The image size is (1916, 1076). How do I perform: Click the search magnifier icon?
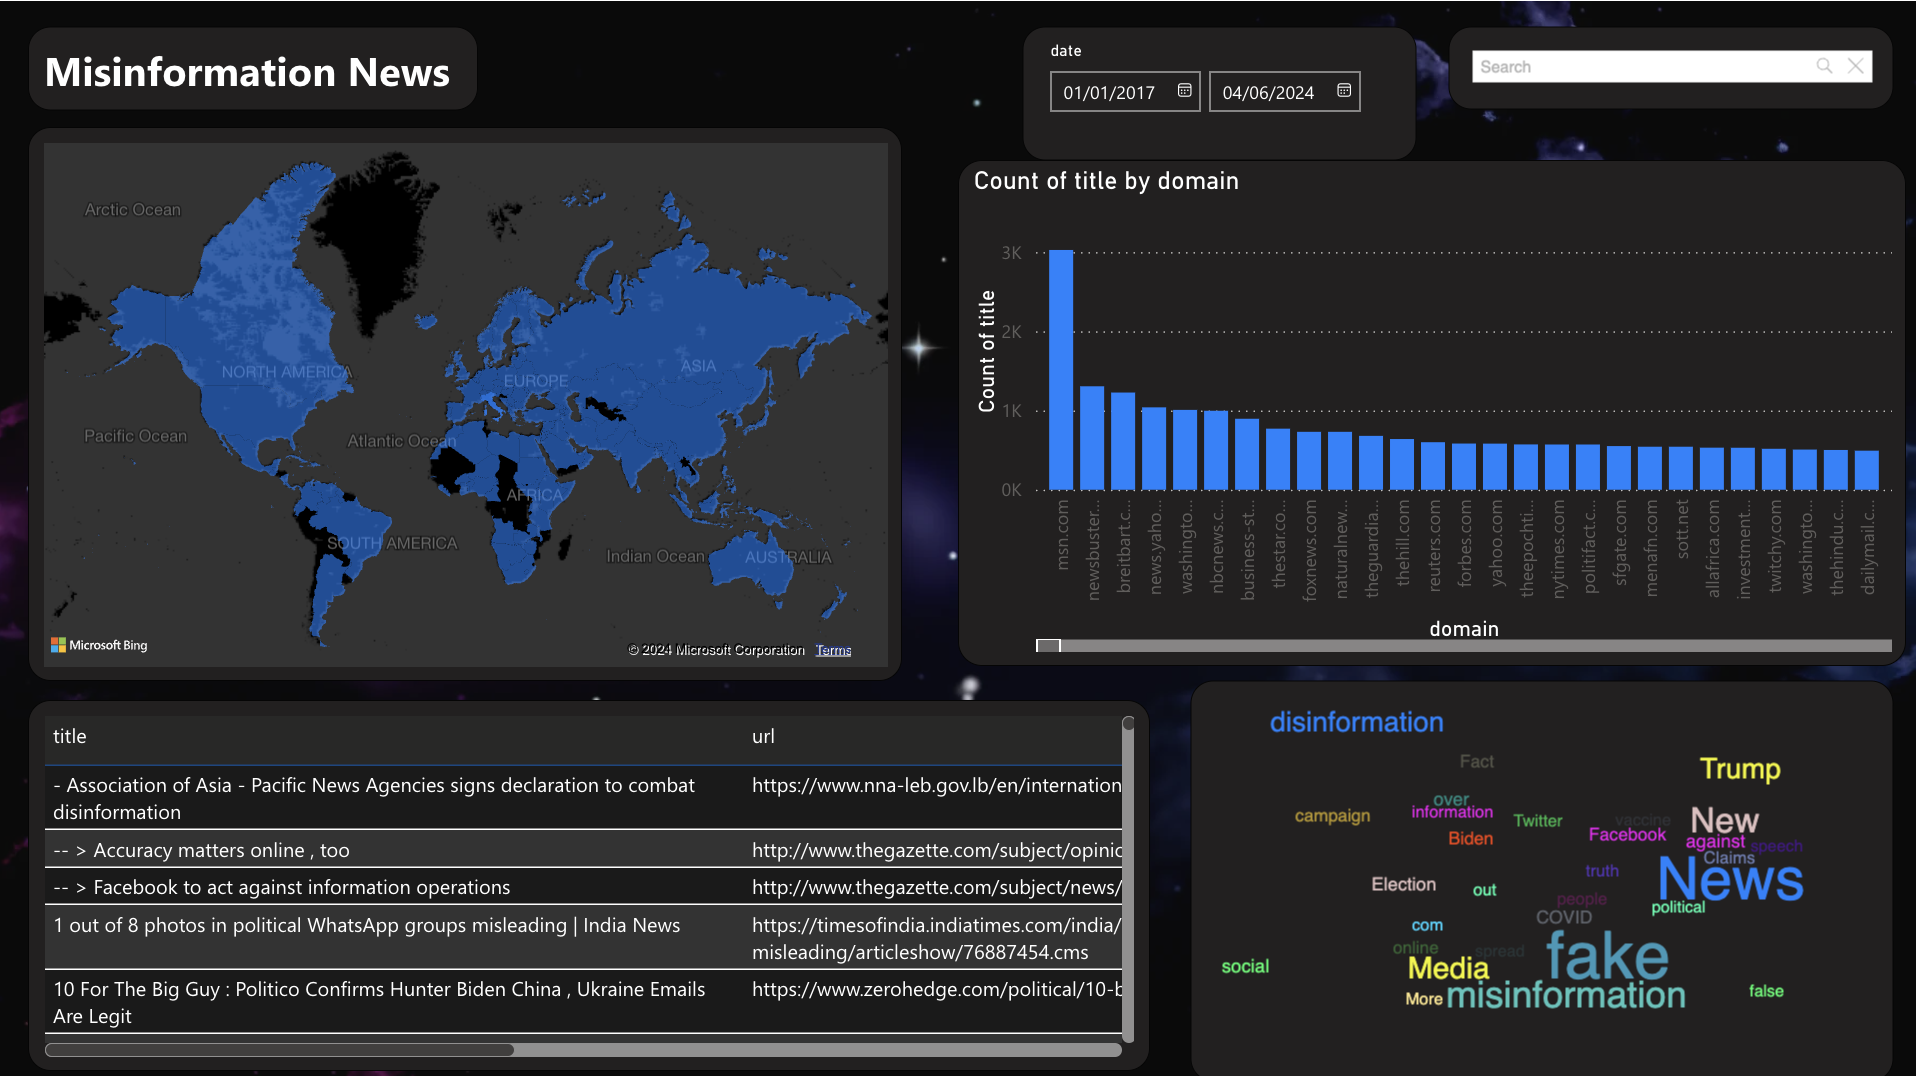[x=1824, y=66]
